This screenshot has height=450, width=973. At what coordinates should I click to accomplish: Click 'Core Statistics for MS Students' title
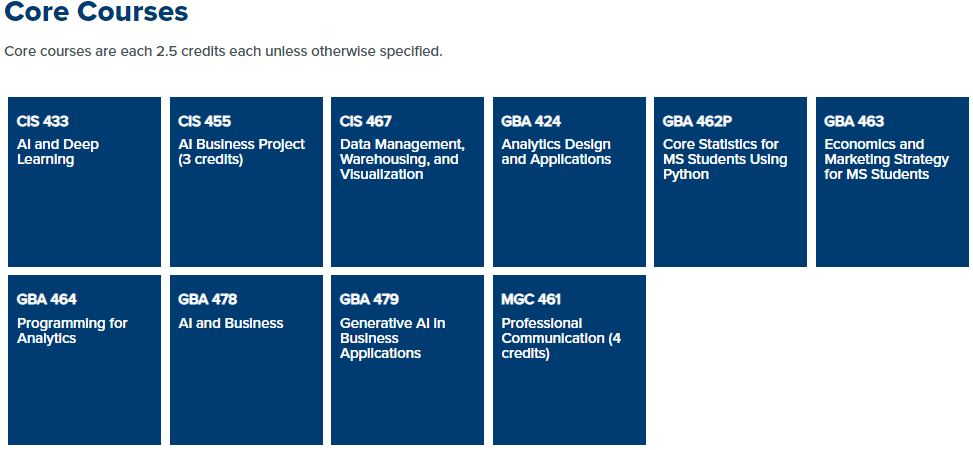pos(725,160)
